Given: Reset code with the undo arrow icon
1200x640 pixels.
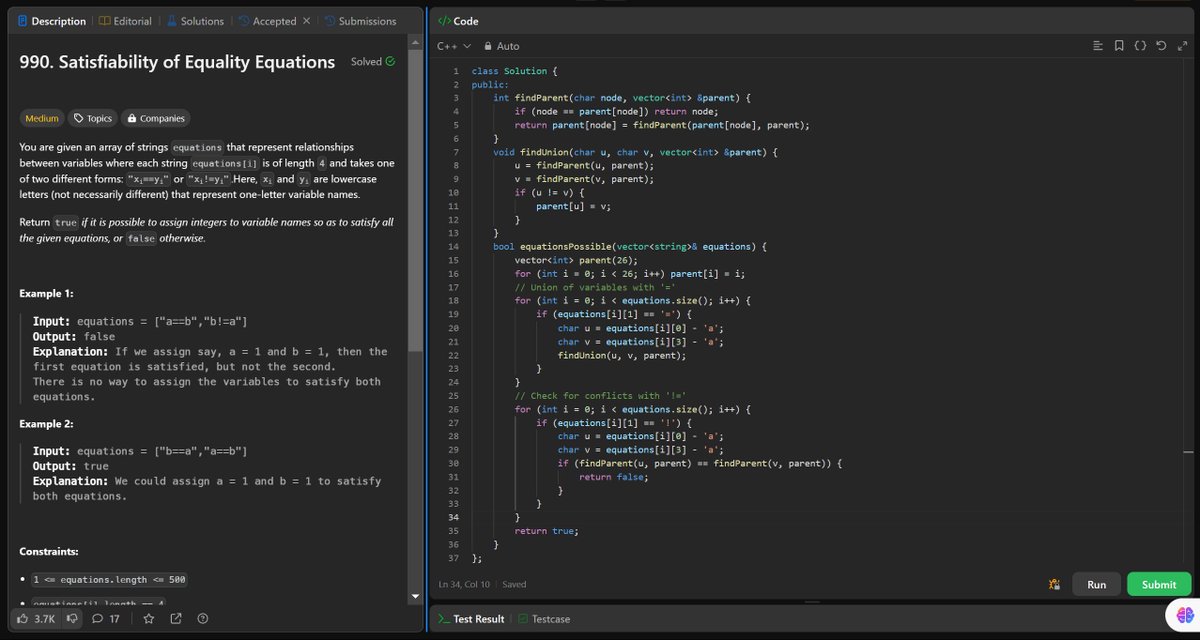Looking at the screenshot, I should [x=1160, y=46].
